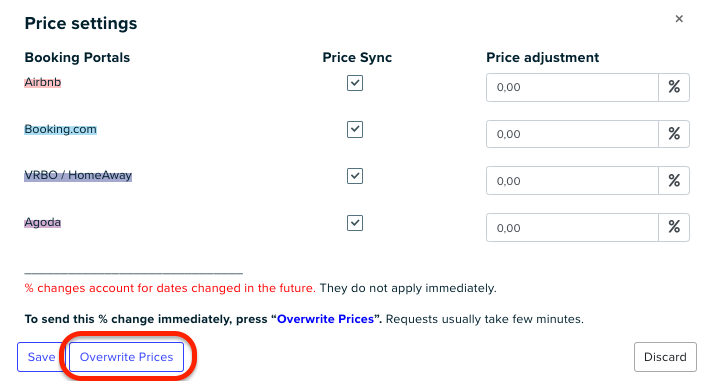
Task: Focus the Airbnb price adjustment field
Action: (x=572, y=88)
